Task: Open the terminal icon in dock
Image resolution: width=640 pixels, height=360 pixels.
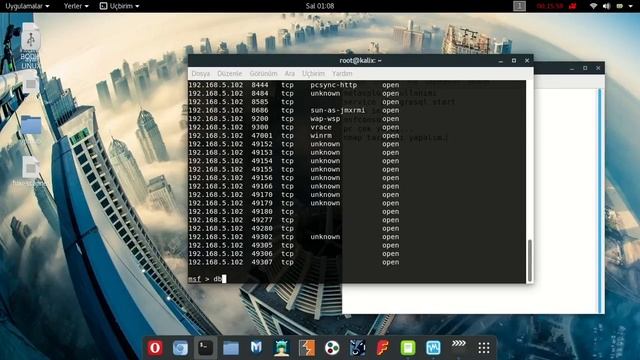Action: click(205, 348)
